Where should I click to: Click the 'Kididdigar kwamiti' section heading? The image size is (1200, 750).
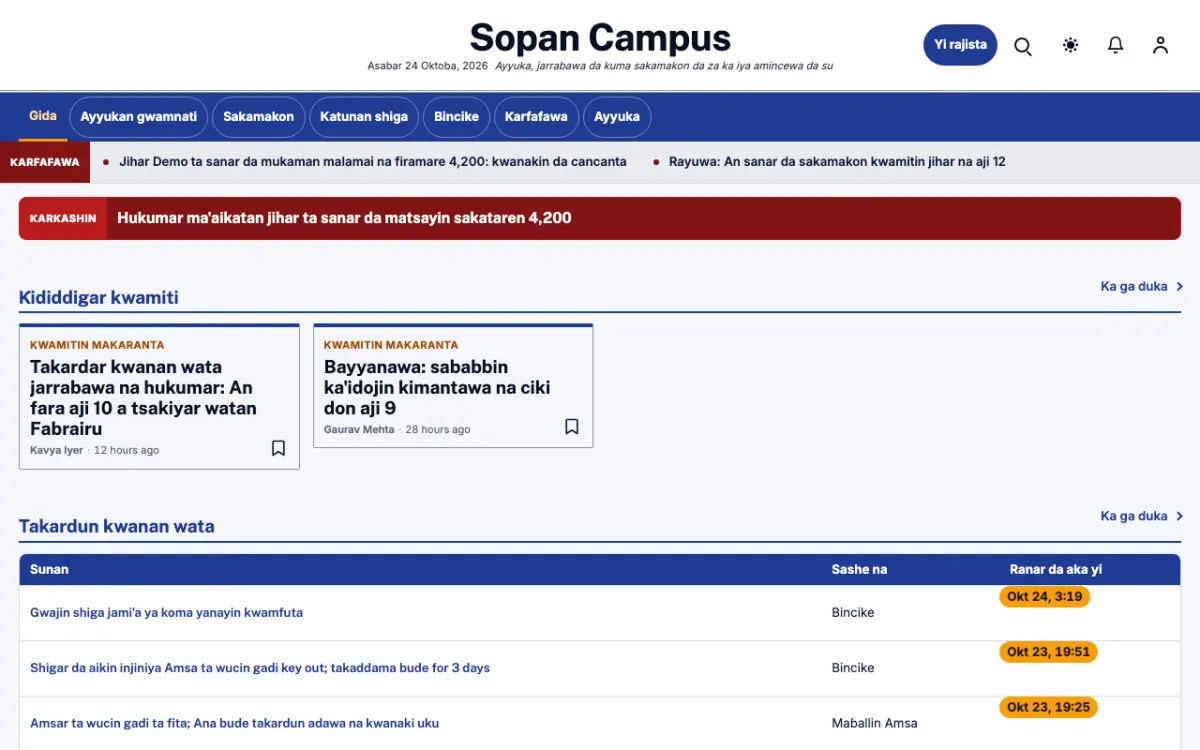[99, 297]
